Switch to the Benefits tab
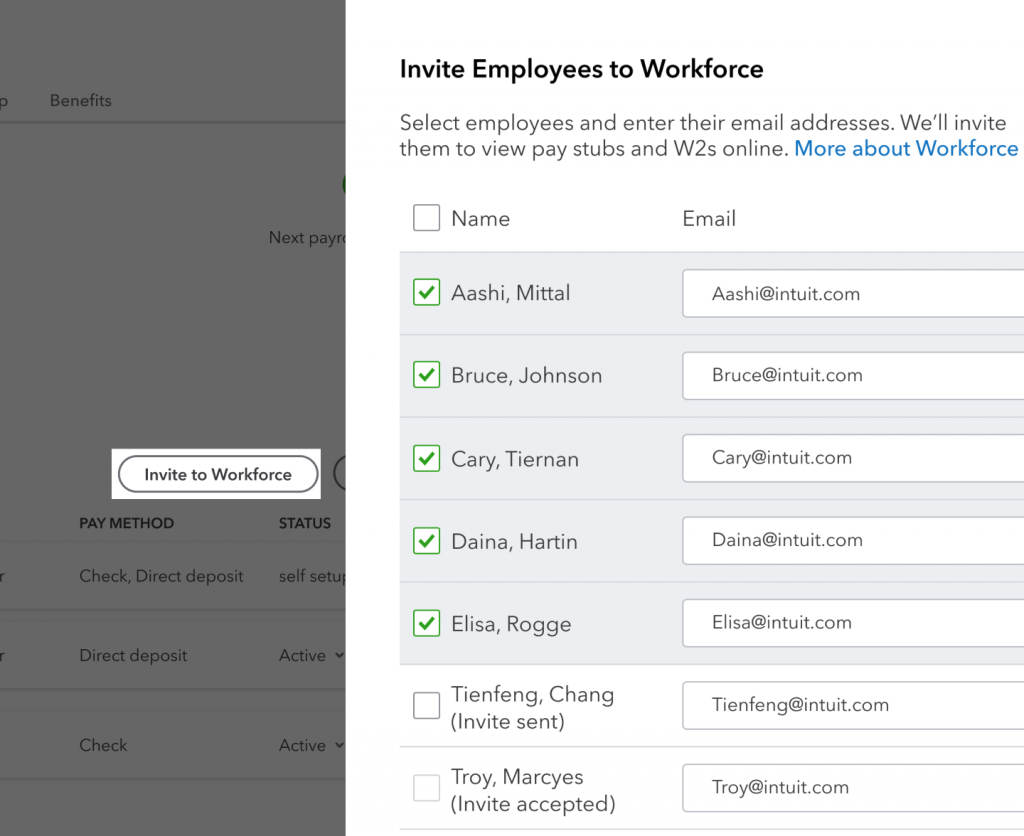This screenshot has width=1024, height=836. 81,101
